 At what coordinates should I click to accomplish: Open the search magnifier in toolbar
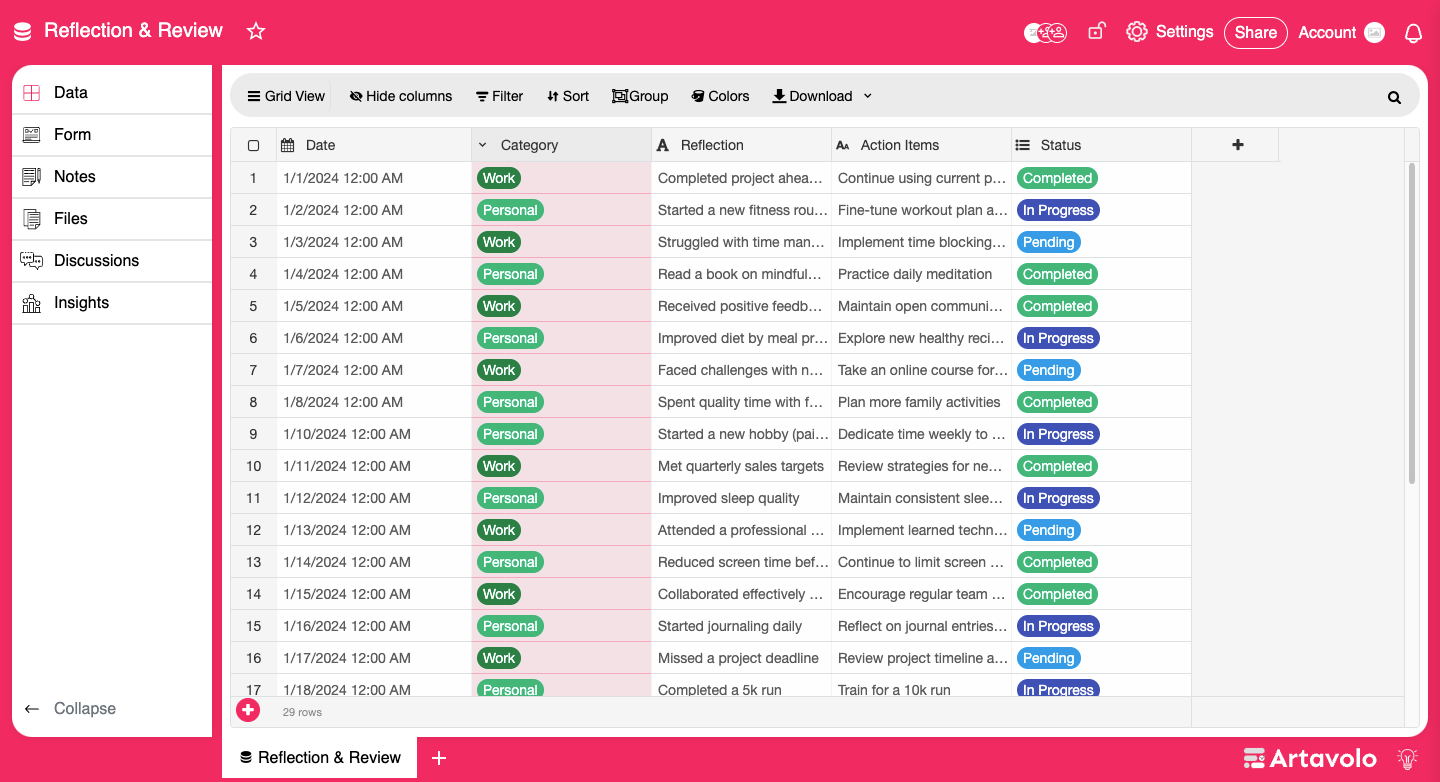(x=1394, y=97)
